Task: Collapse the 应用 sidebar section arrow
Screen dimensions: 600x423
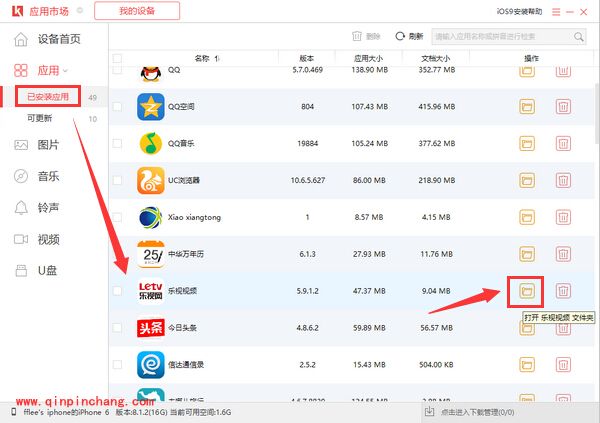Action: (65, 71)
